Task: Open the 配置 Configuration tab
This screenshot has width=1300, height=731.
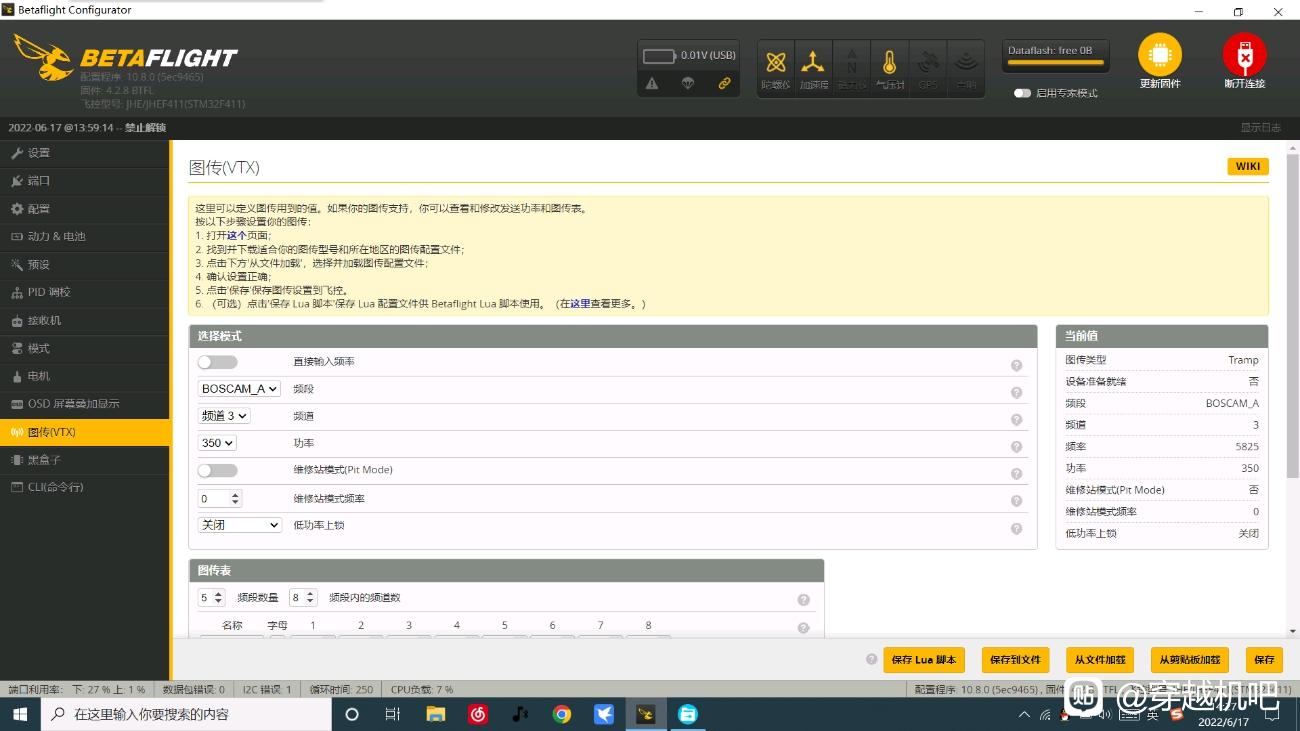Action: [x=85, y=209]
